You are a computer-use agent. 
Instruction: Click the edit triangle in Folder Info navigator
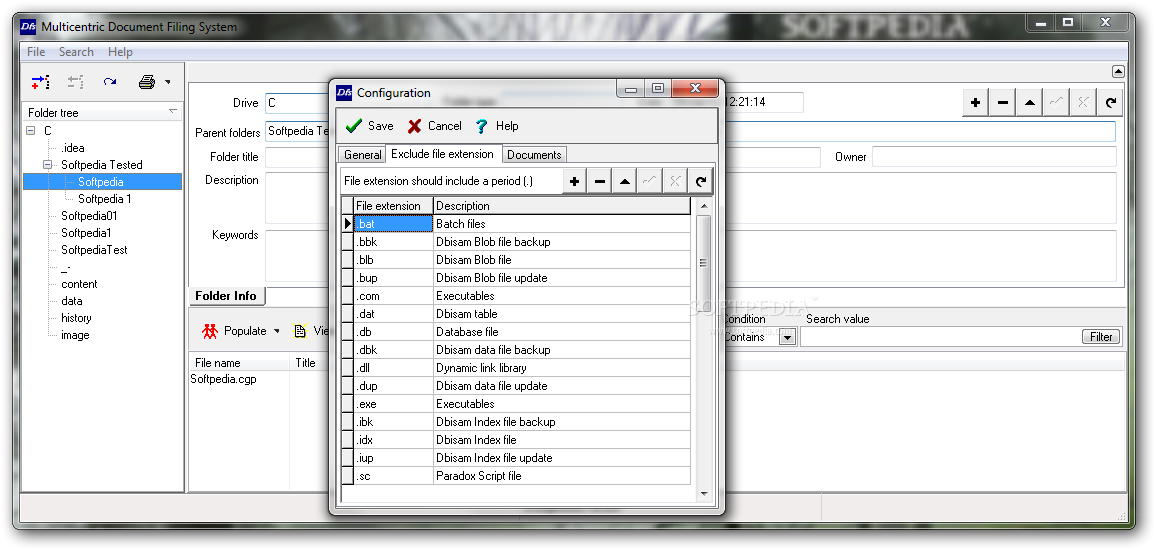click(1029, 102)
